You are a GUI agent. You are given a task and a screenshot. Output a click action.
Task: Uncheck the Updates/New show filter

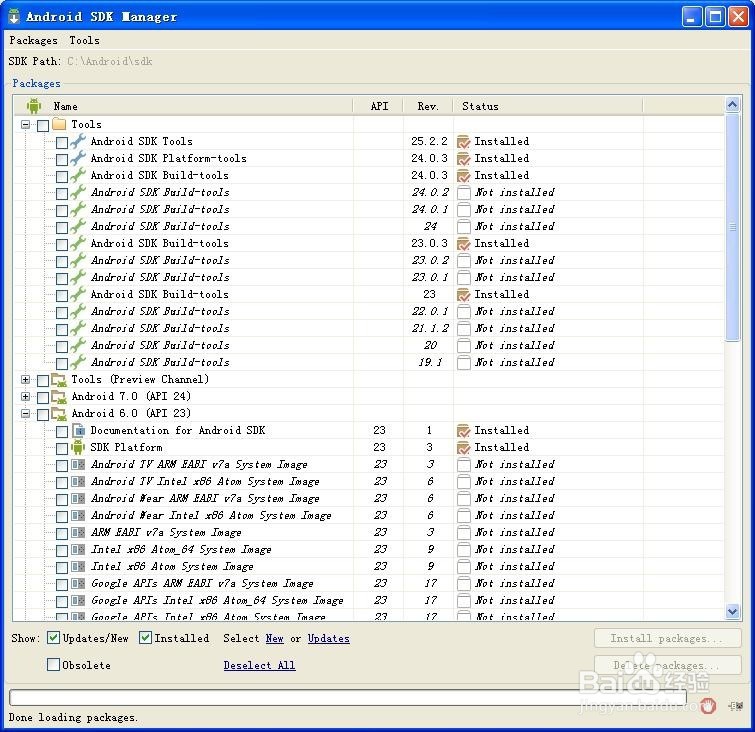[x=53, y=638]
